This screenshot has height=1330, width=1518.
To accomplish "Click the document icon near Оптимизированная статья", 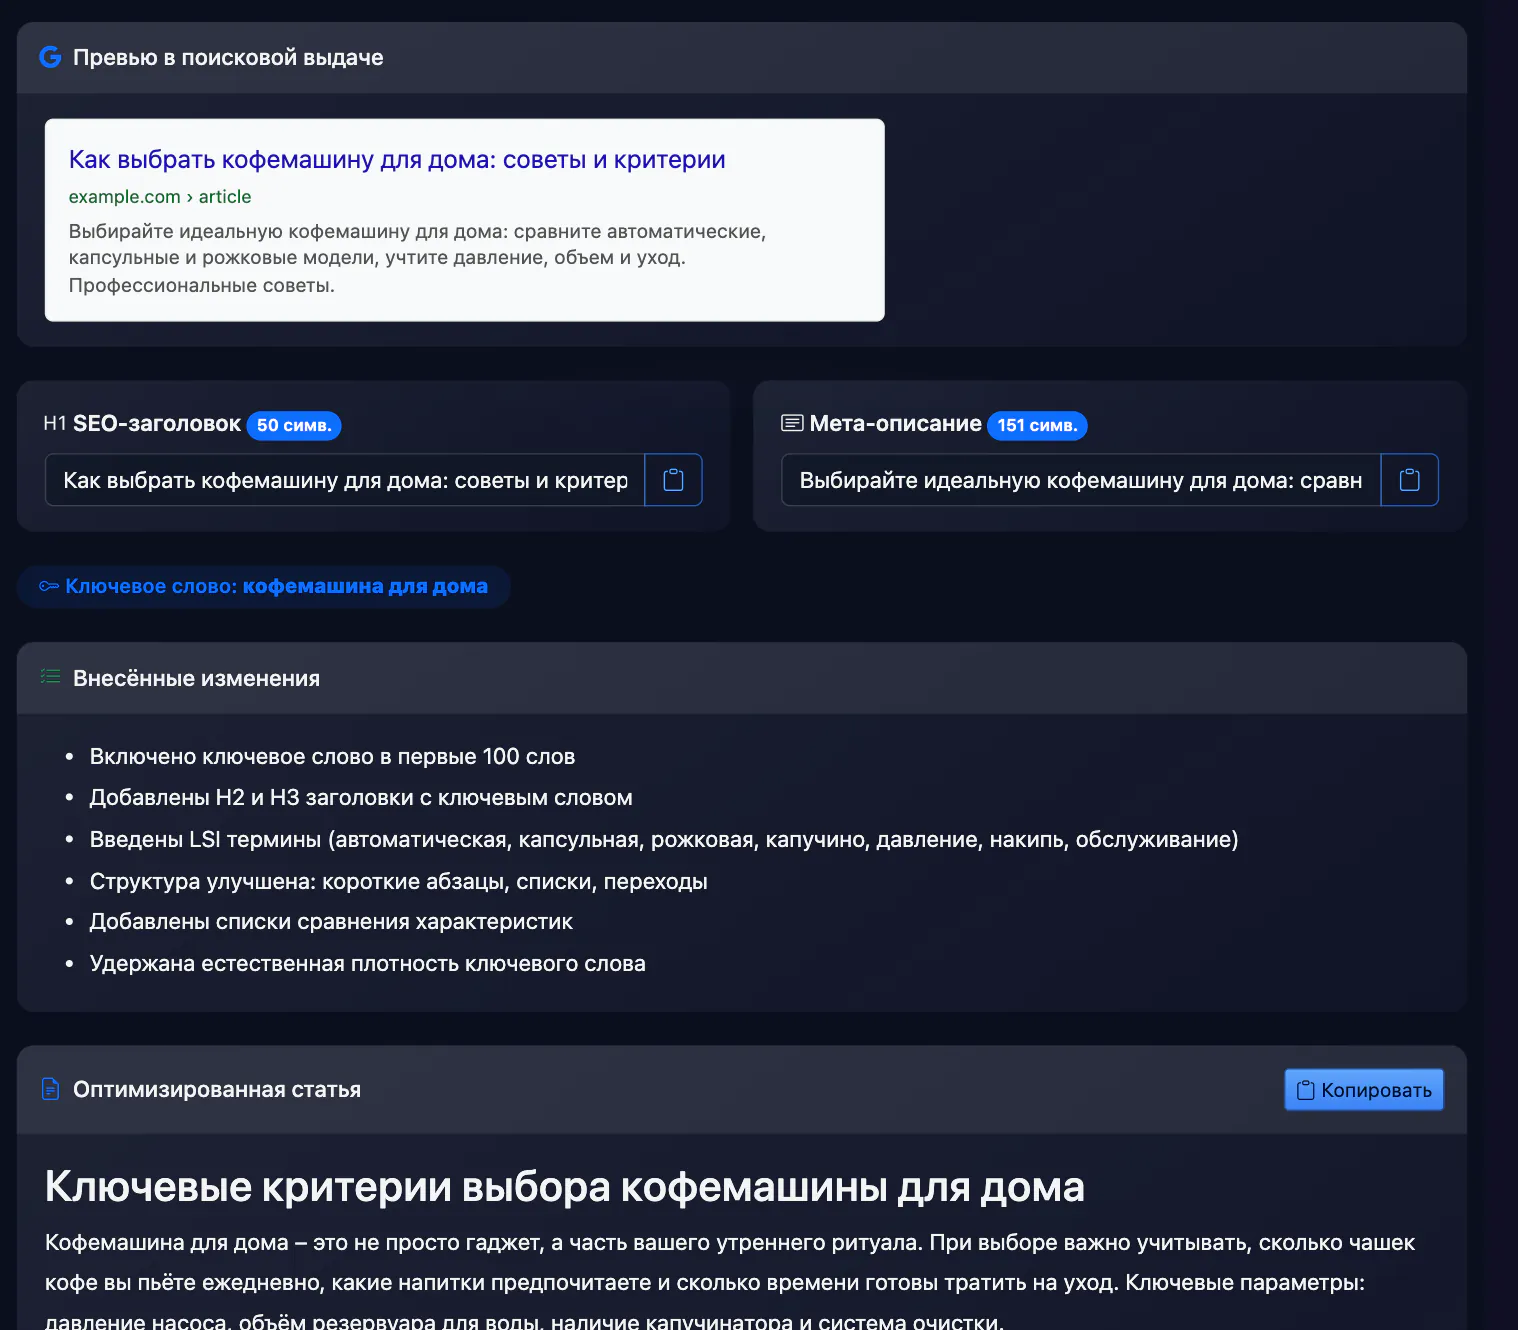I will [x=50, y=1089].
